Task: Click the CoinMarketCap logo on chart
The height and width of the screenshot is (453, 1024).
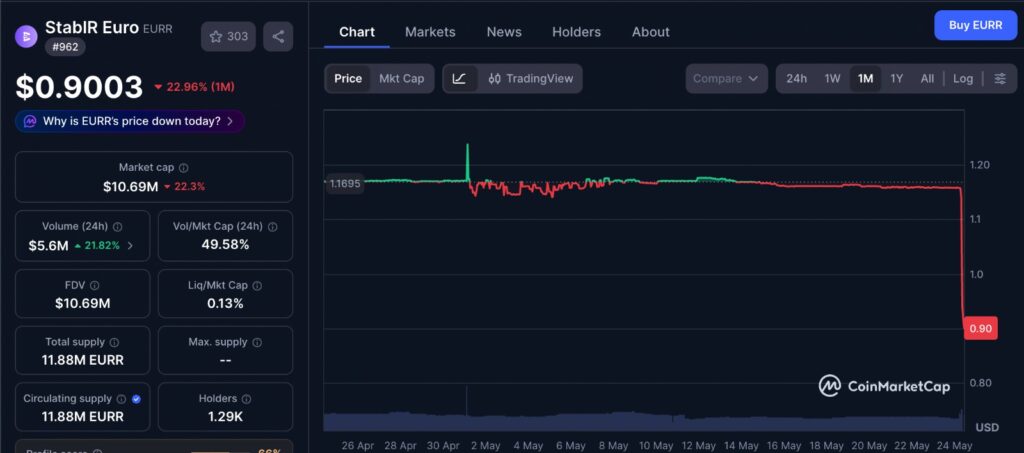Action: click(884, 386)
